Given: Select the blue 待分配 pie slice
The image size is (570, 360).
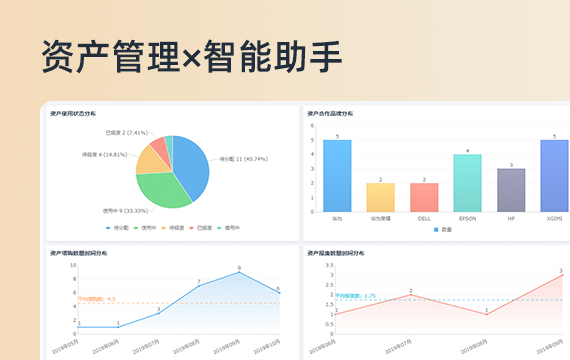Looking at the screenshot, I should pos(191,165).
